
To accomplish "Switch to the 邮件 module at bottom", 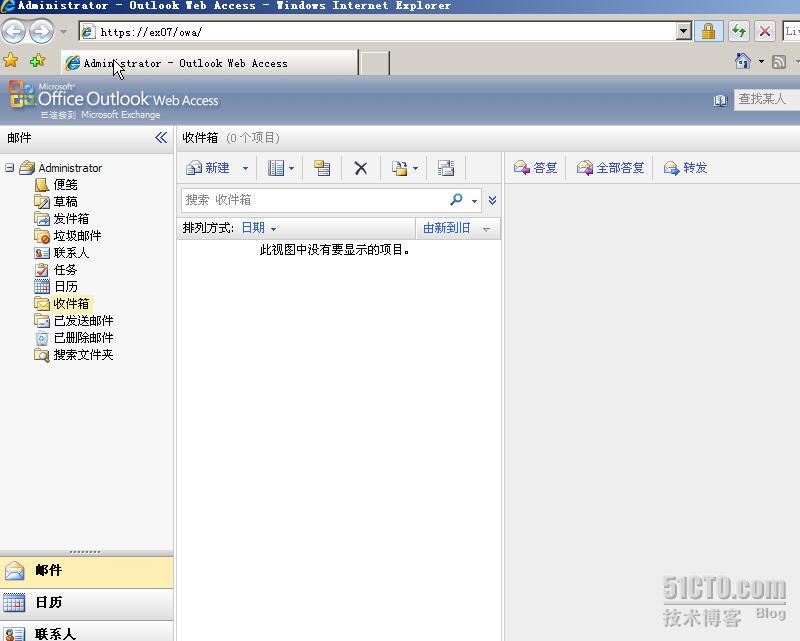I will click(x=86, y=571).
